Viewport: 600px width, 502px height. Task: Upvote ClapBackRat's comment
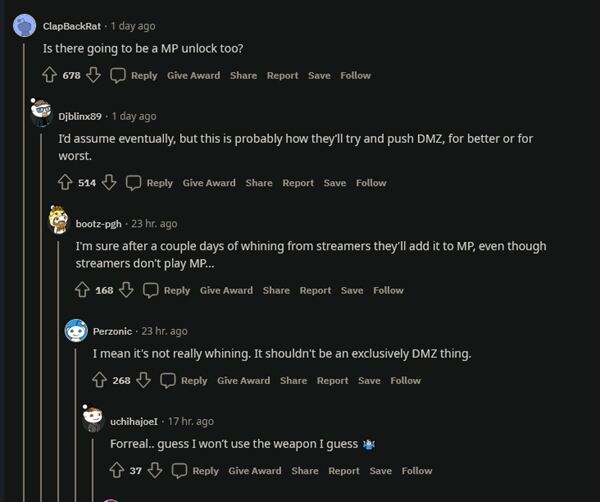tap(49, 75)
